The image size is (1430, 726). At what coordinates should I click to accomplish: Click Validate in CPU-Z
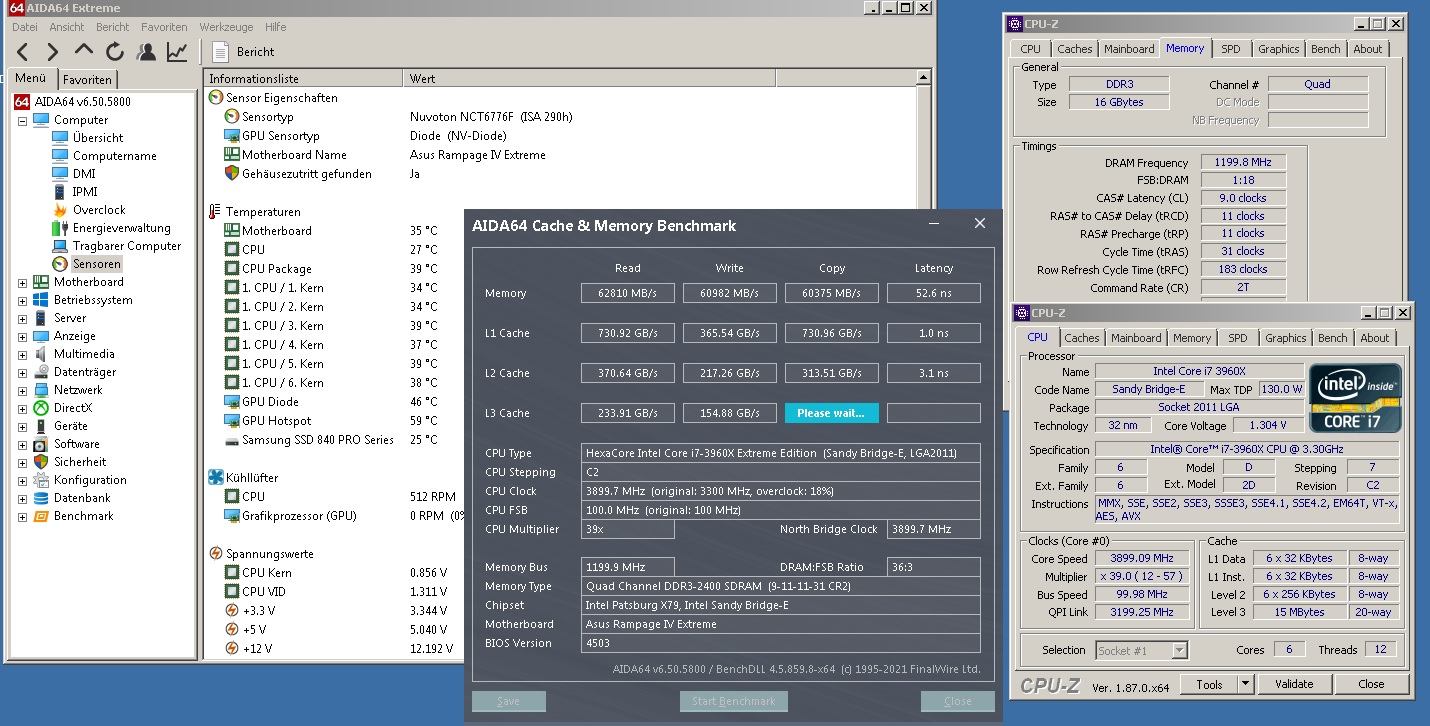[1294, 684]
